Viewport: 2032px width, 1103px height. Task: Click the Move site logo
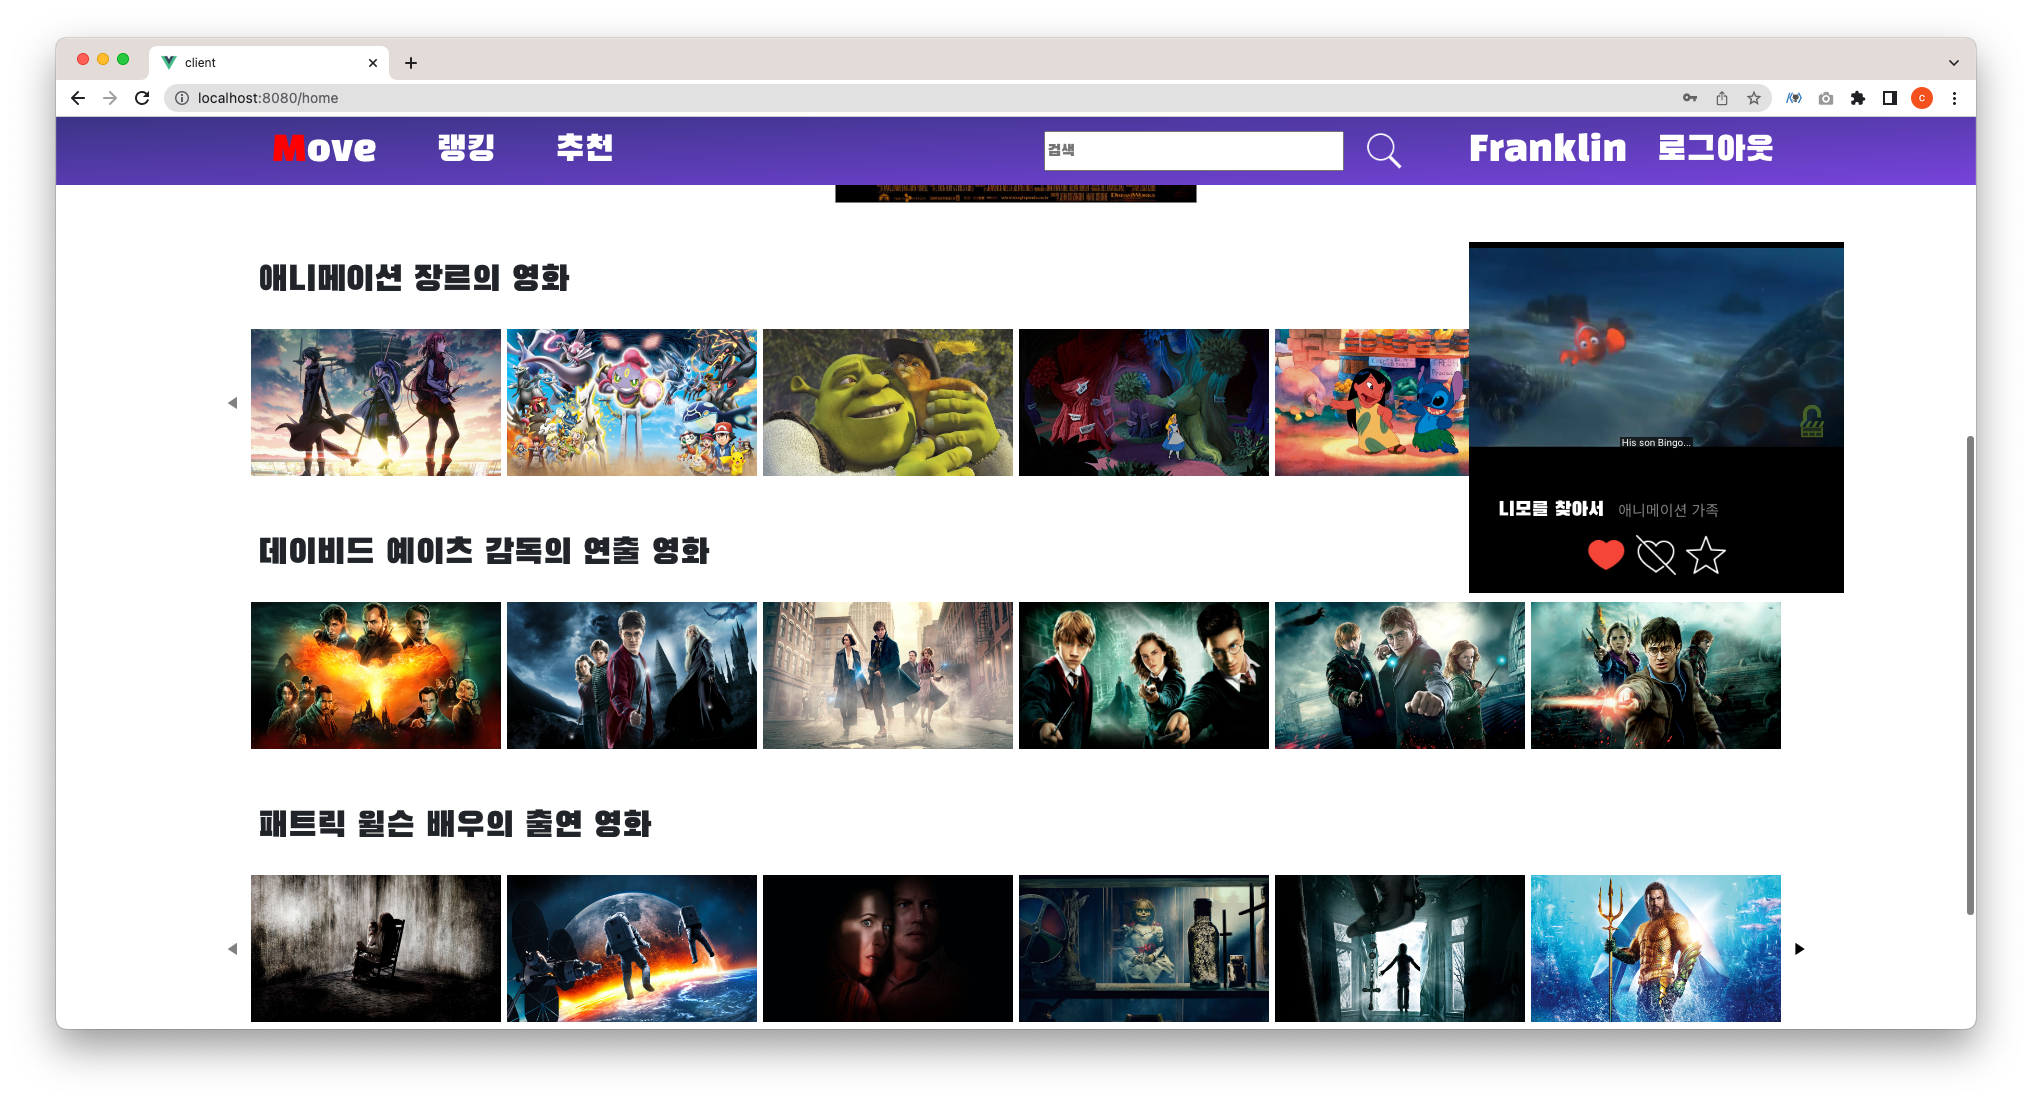pyautogui.click(x=325, y=148)
